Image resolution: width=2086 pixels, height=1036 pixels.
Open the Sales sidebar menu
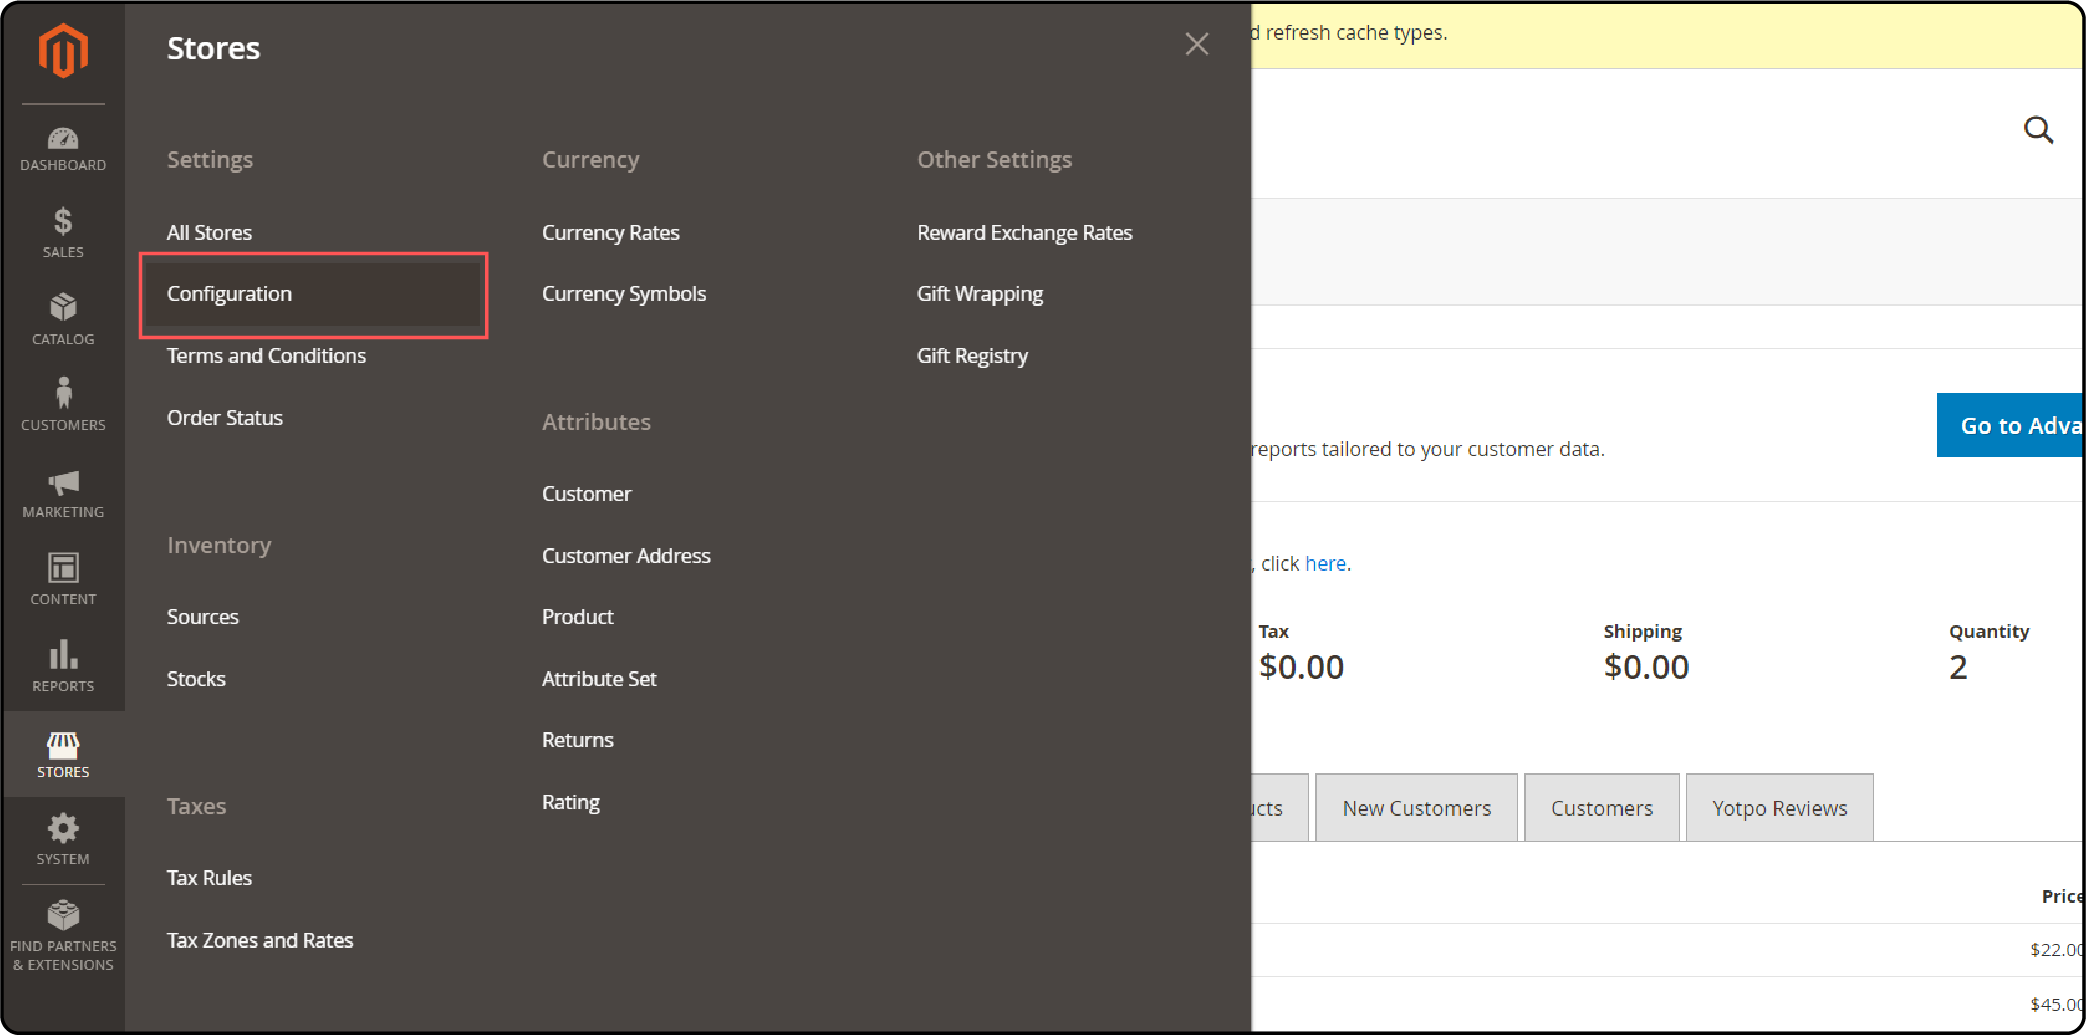point(63,233)
